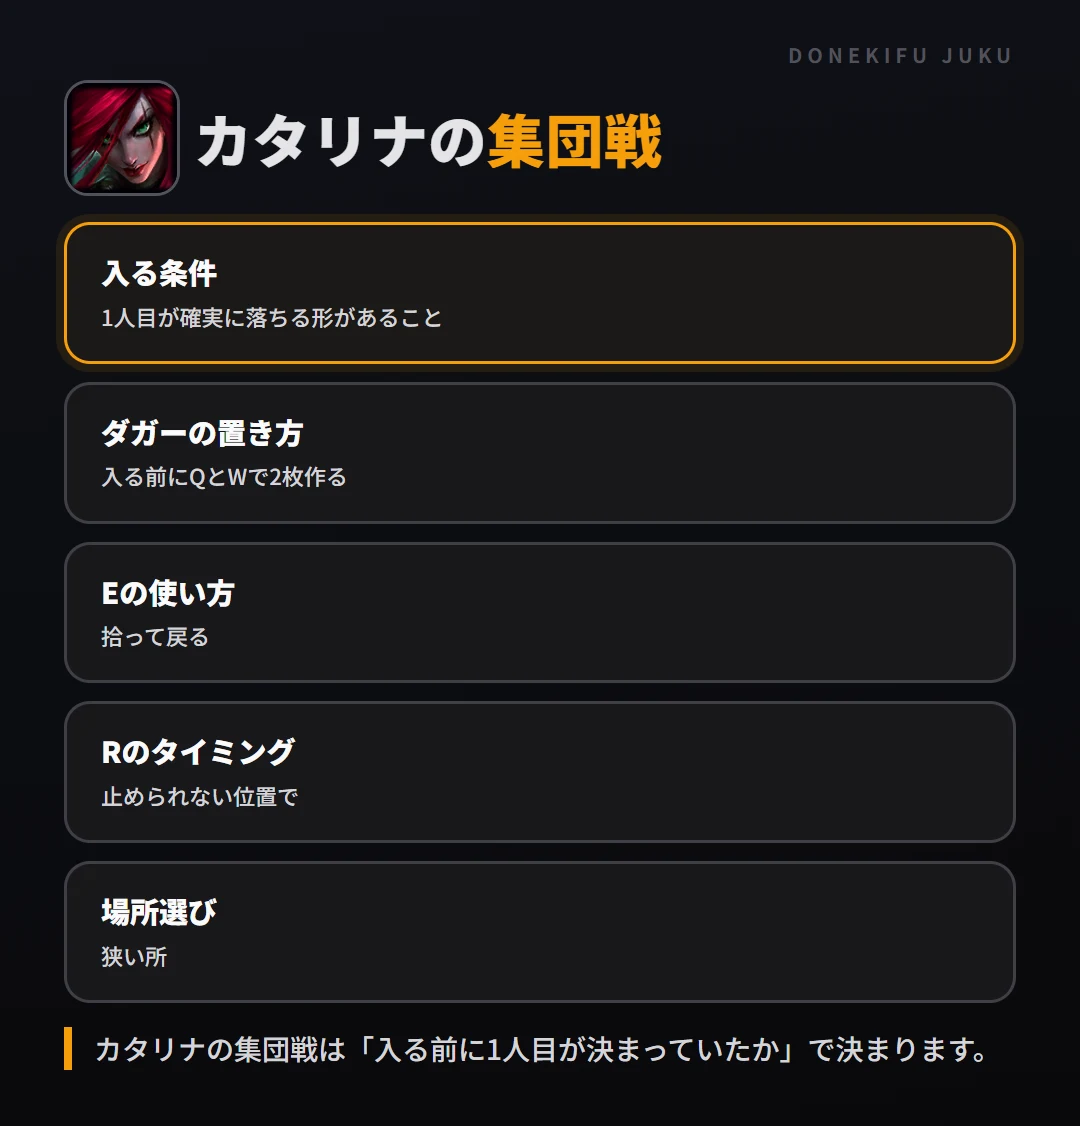Click the bottom summary sentence
This screenshot has width=1080, height=1126.
pos(542,1050)
